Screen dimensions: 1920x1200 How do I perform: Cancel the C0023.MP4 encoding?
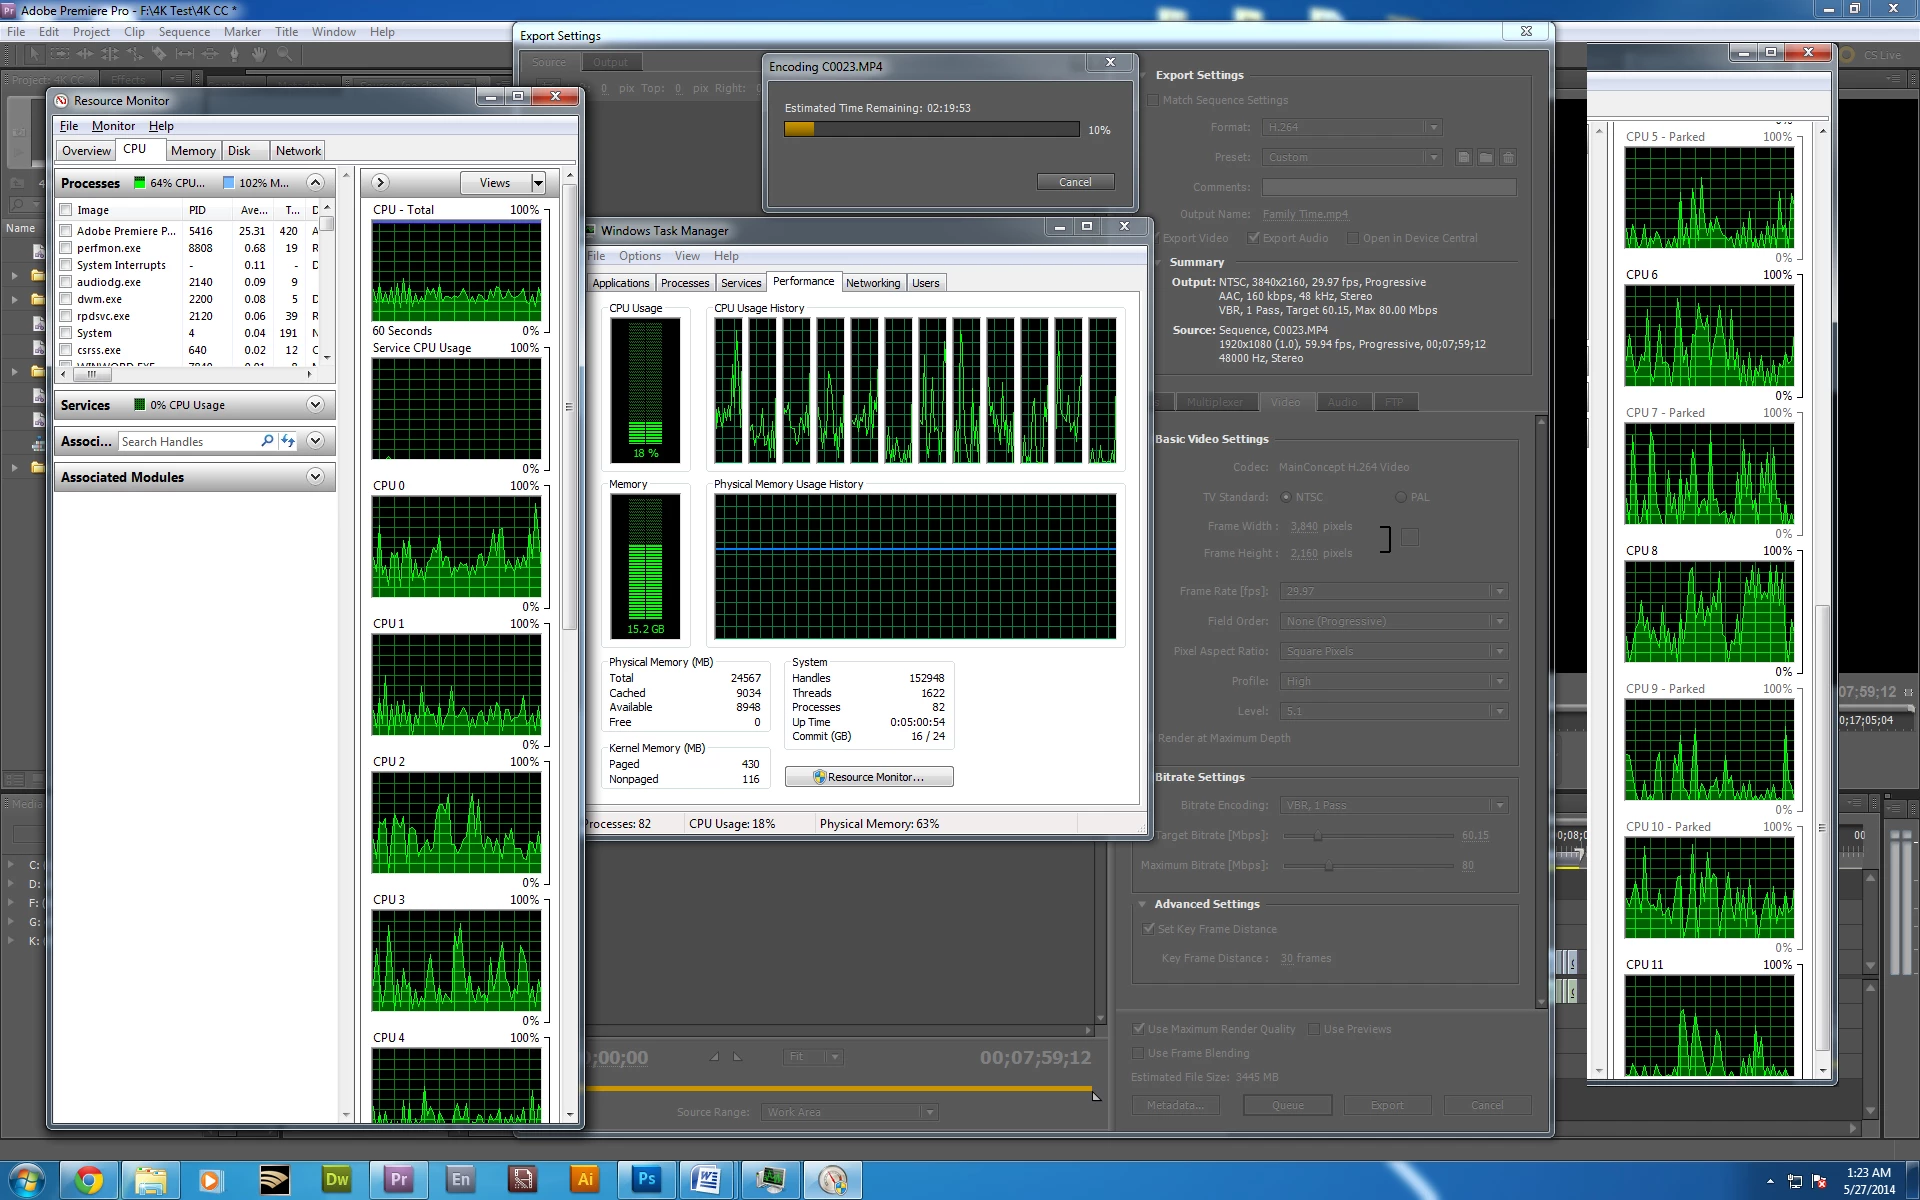click(1075, 182)
